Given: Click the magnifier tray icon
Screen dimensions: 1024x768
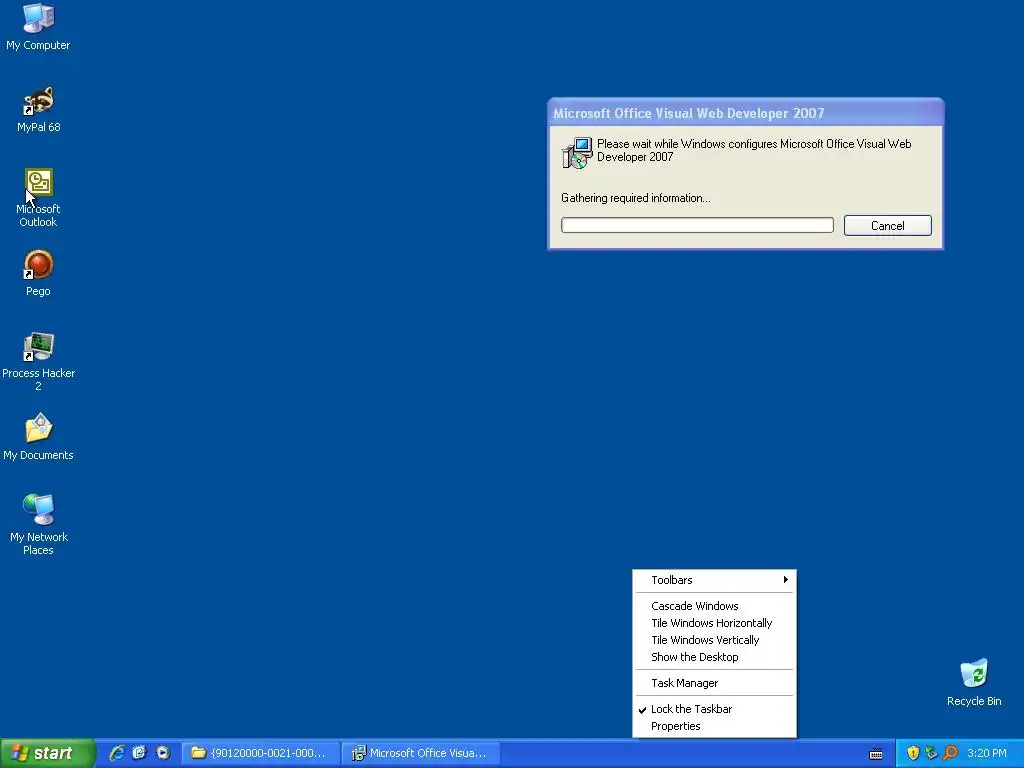Looking at the screenshot, I should tap(950, 753).
